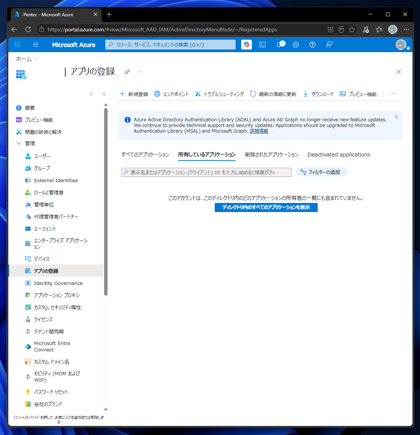Add page to browser favorites
Viewport: 420px width, 435px height.
click(352, 30)
